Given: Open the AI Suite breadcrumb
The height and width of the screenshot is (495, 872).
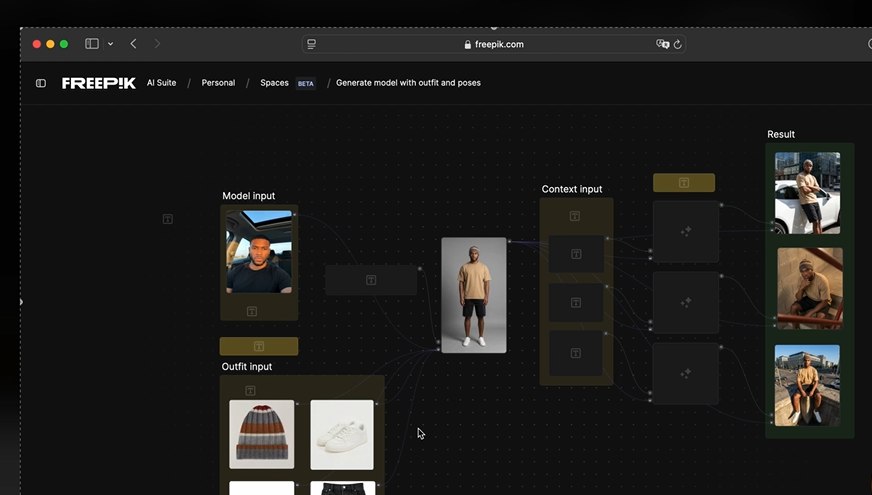Looking at the screenshot, I should [161, 83].
